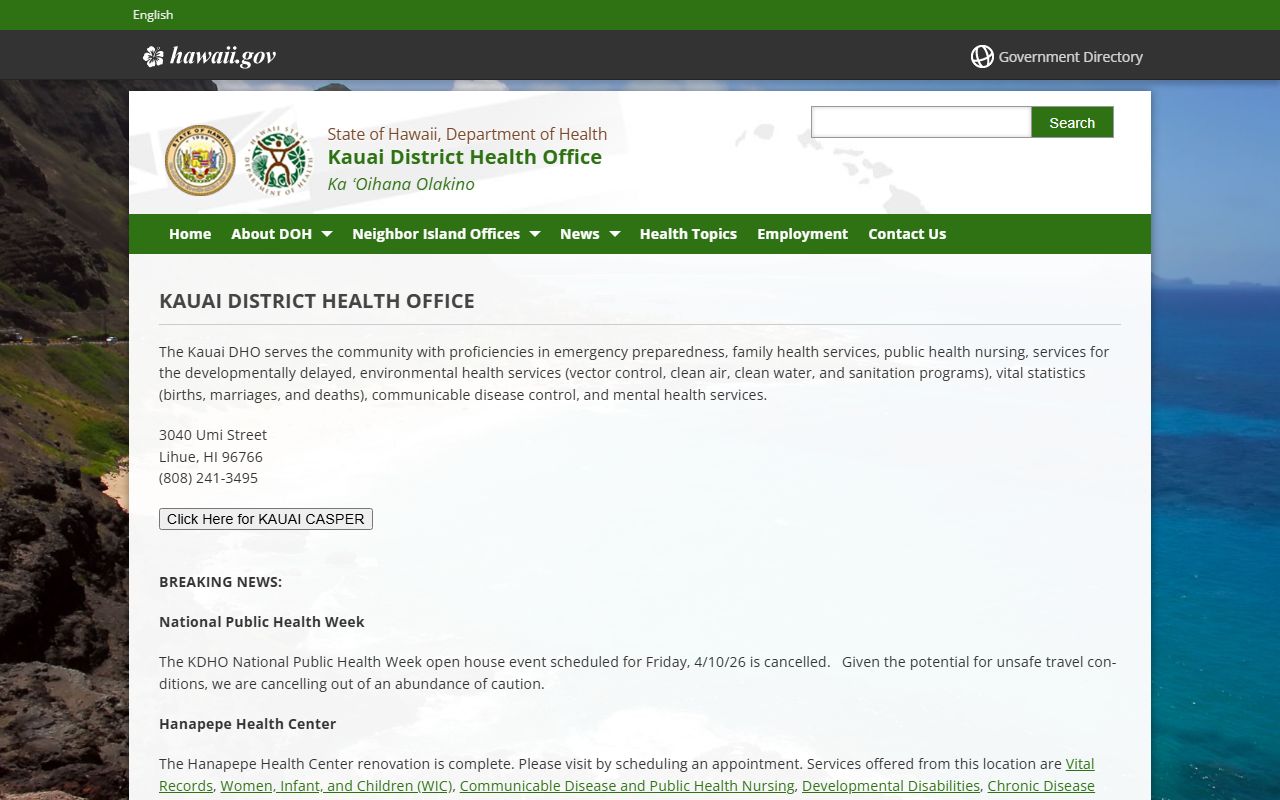The height and width of the screenshot is (800, 1280).
Task: Follow the Developmental Disabilities link
Action: pyautogui.click(x=891, y=786)
